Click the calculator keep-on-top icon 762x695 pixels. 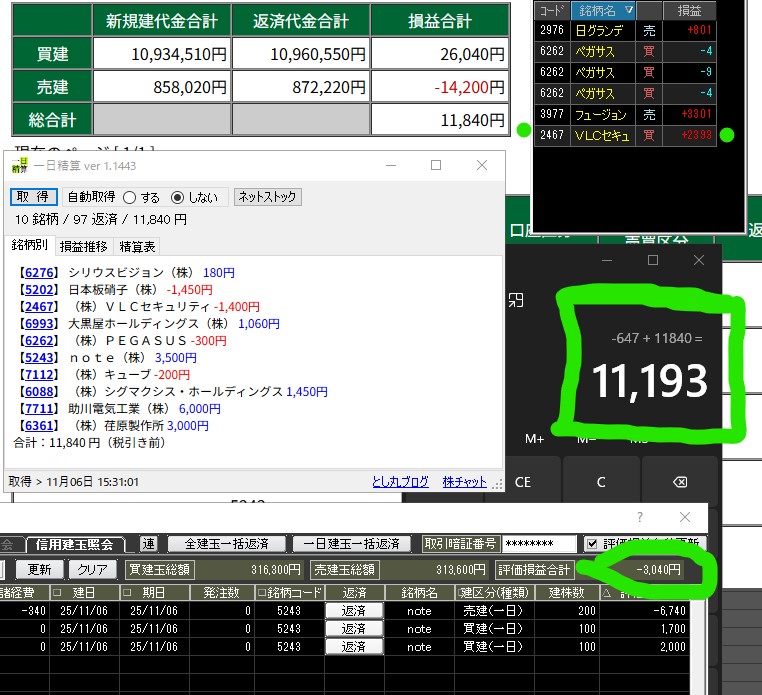coord(517,300)
